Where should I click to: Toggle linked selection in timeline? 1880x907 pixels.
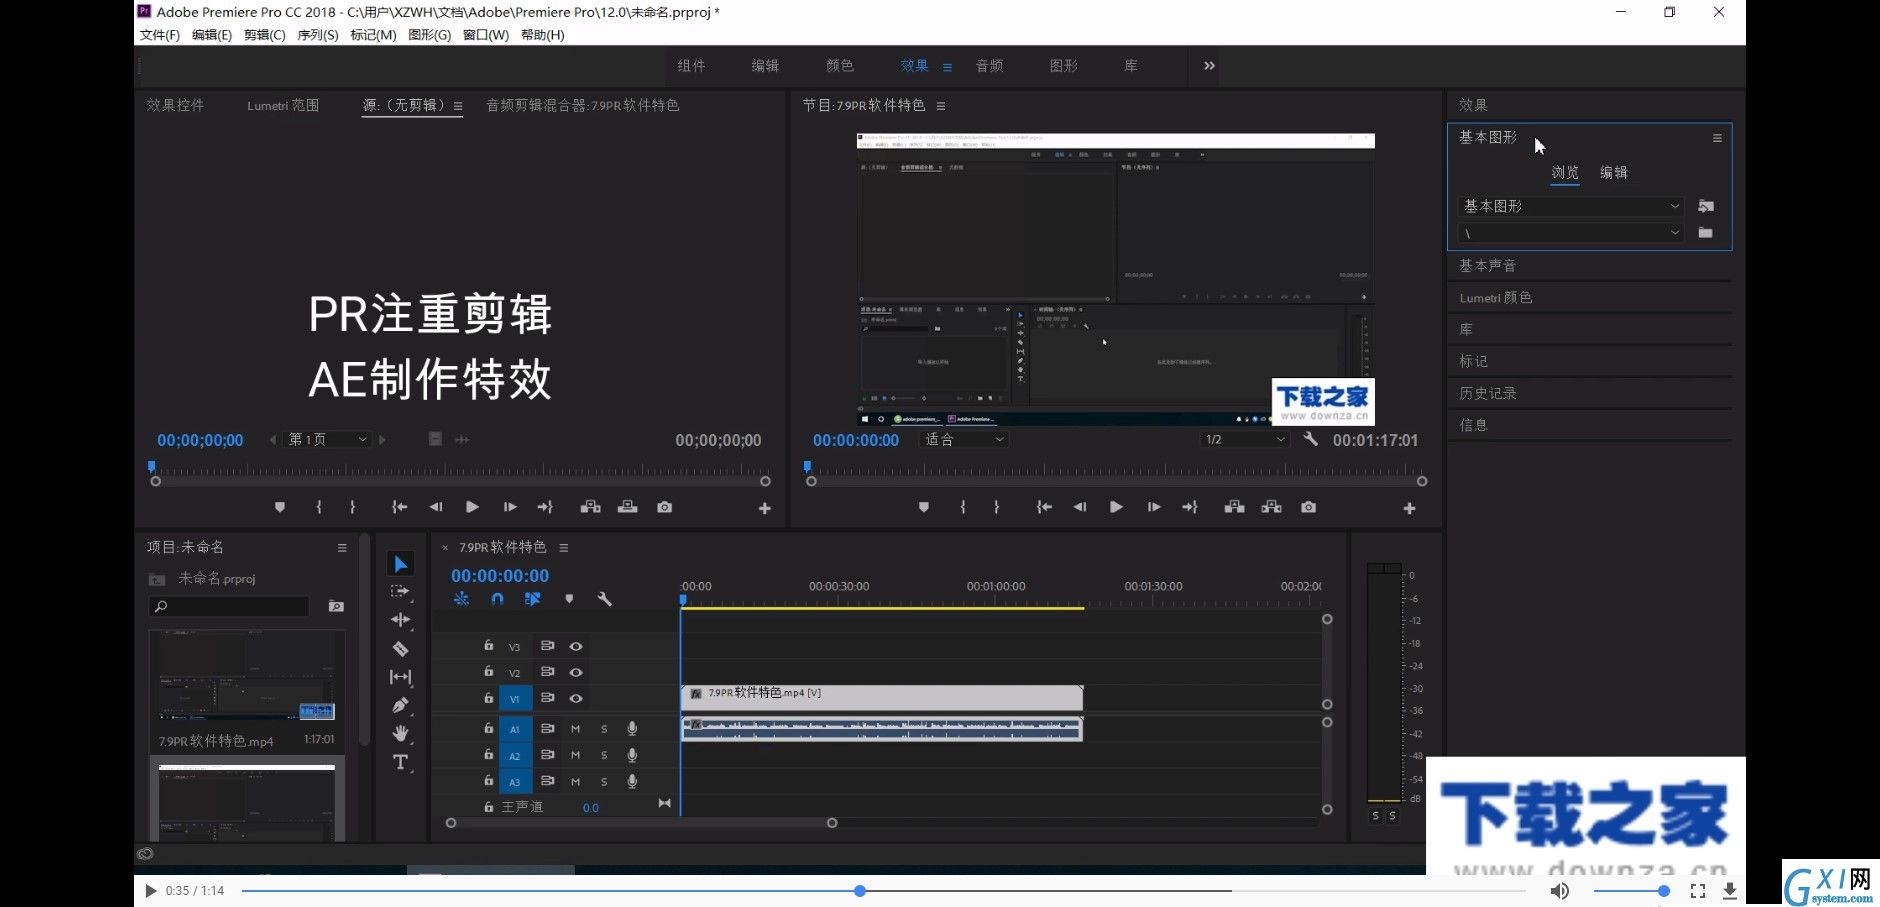[x=532, y=599]
